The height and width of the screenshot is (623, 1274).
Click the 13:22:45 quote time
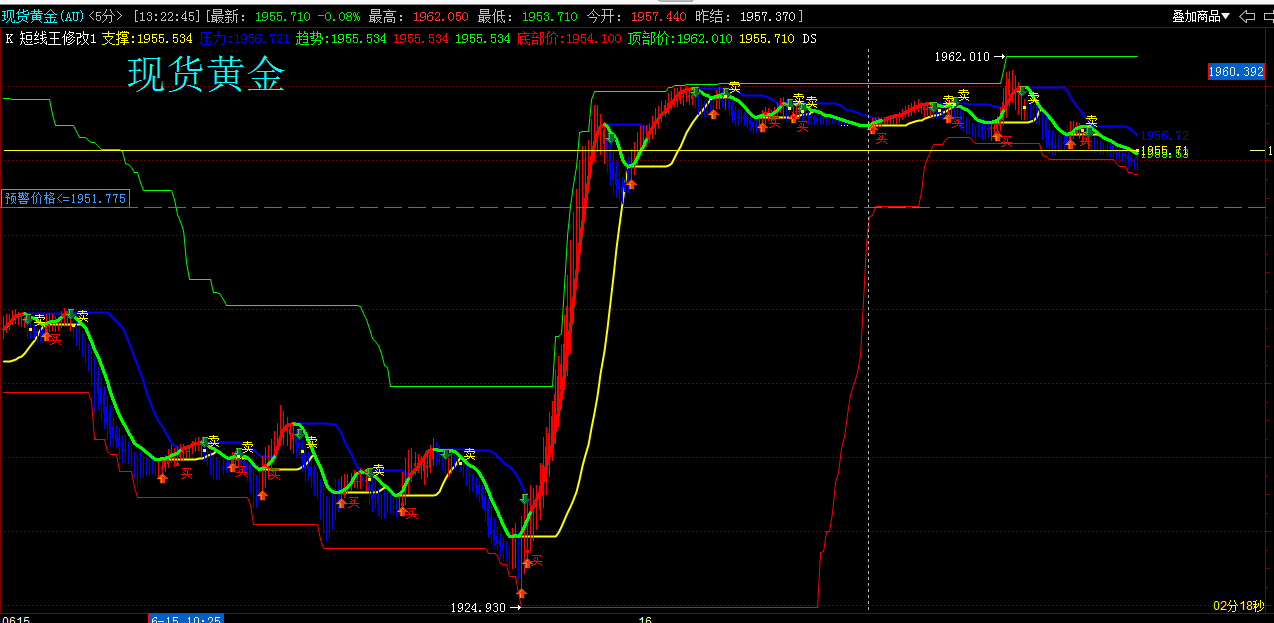pos(167,16)
